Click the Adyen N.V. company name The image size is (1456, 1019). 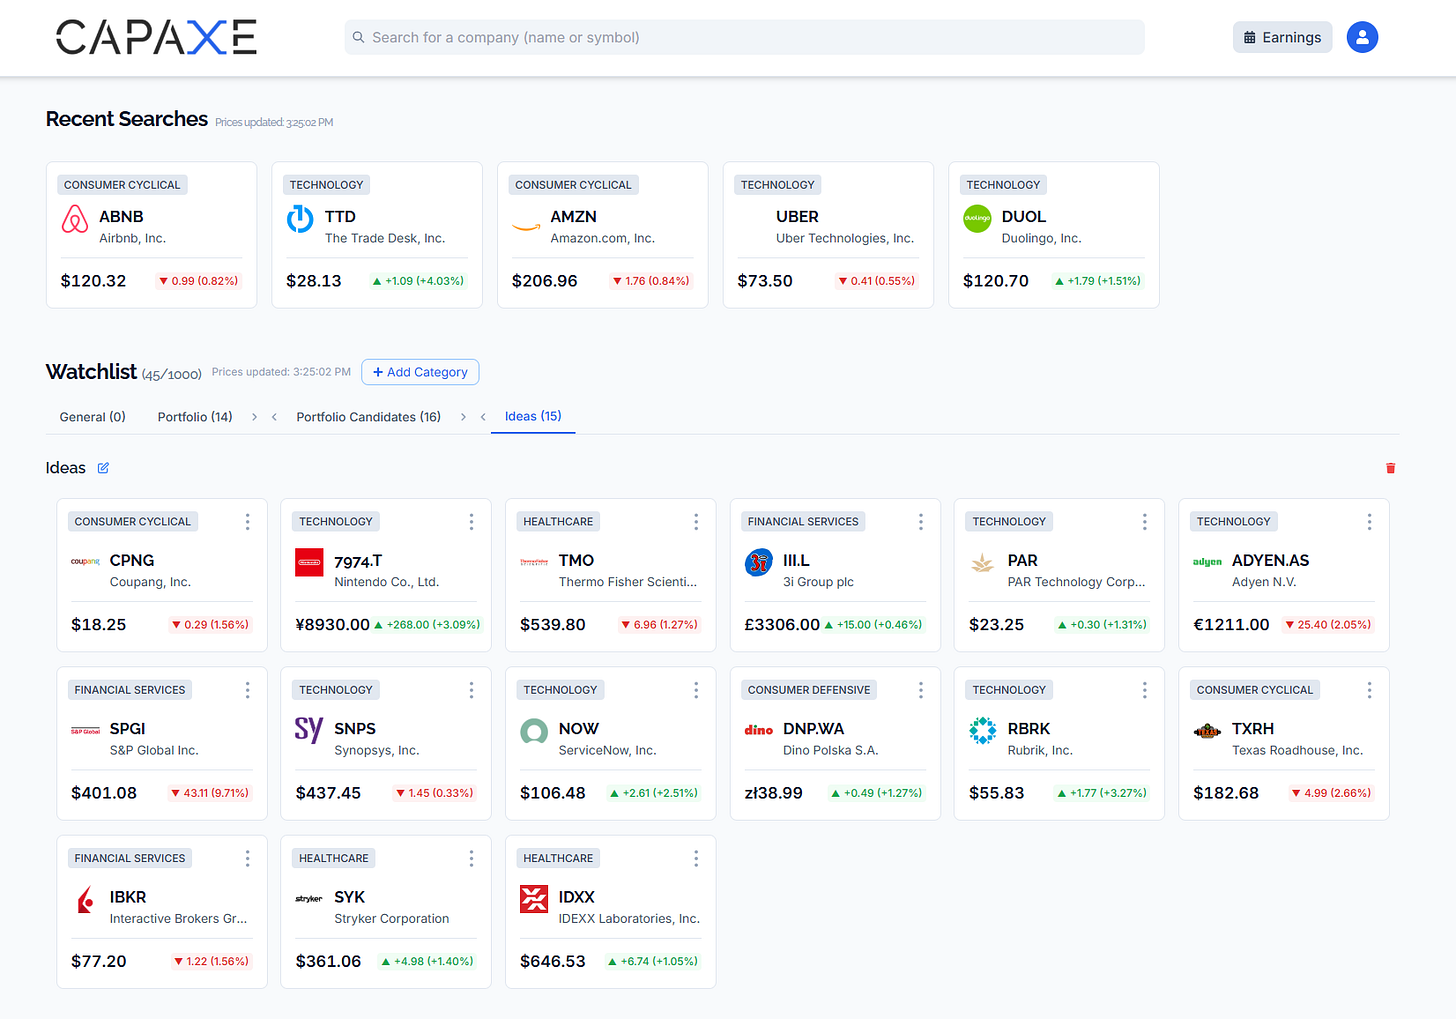(1264, 582)
